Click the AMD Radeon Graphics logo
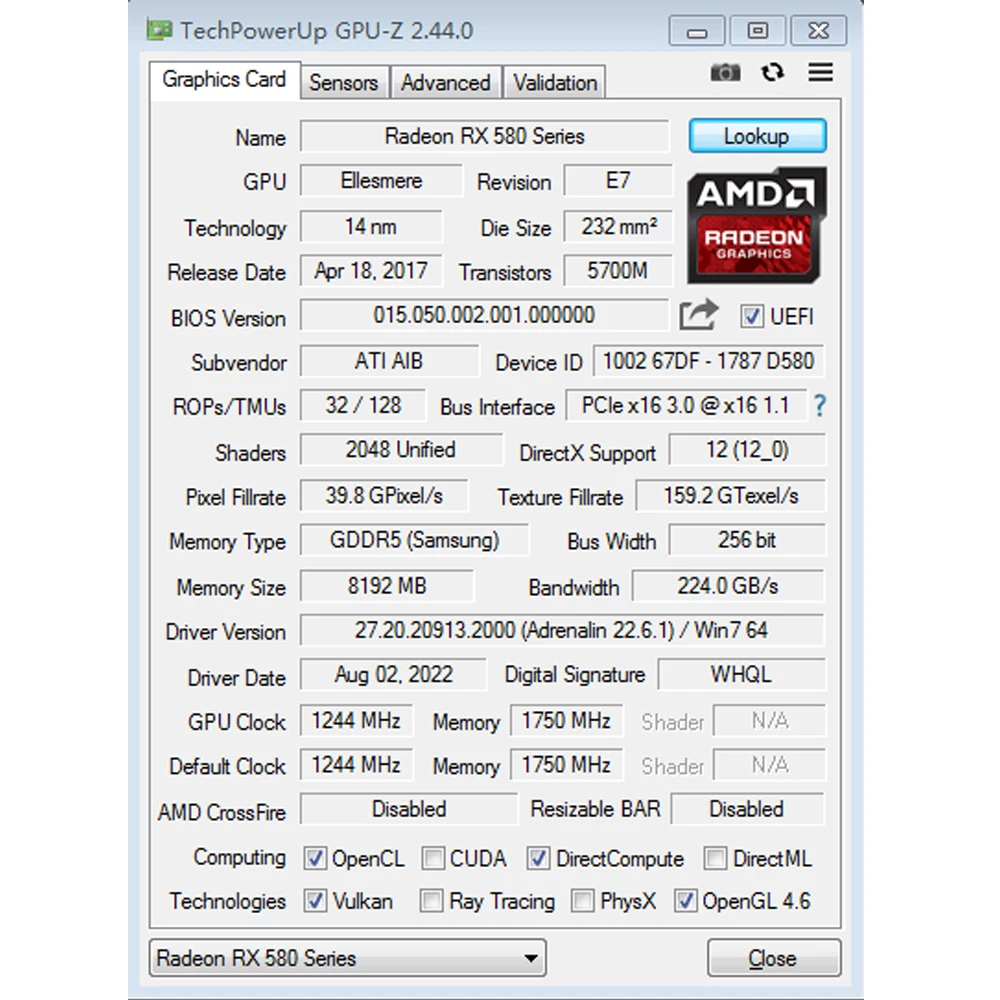The width and height of the screenshot is (1000, 1000). [756, 225]
